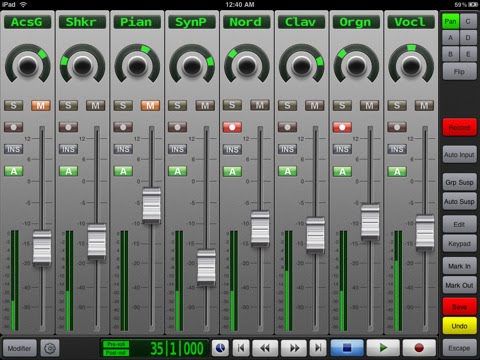This screenshot has width=480, height=360.
Task: Click Auto Susp button
Action: (459, 201)
